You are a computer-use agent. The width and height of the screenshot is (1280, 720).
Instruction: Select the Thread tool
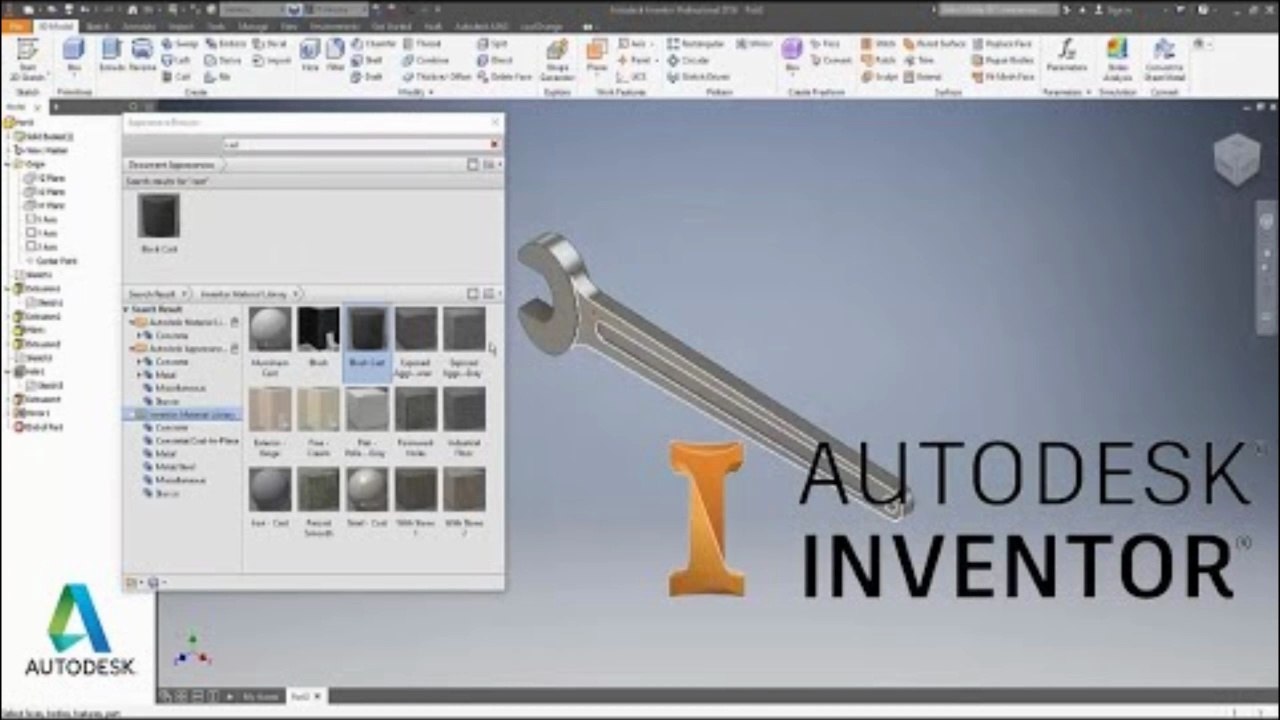[421, 44]
